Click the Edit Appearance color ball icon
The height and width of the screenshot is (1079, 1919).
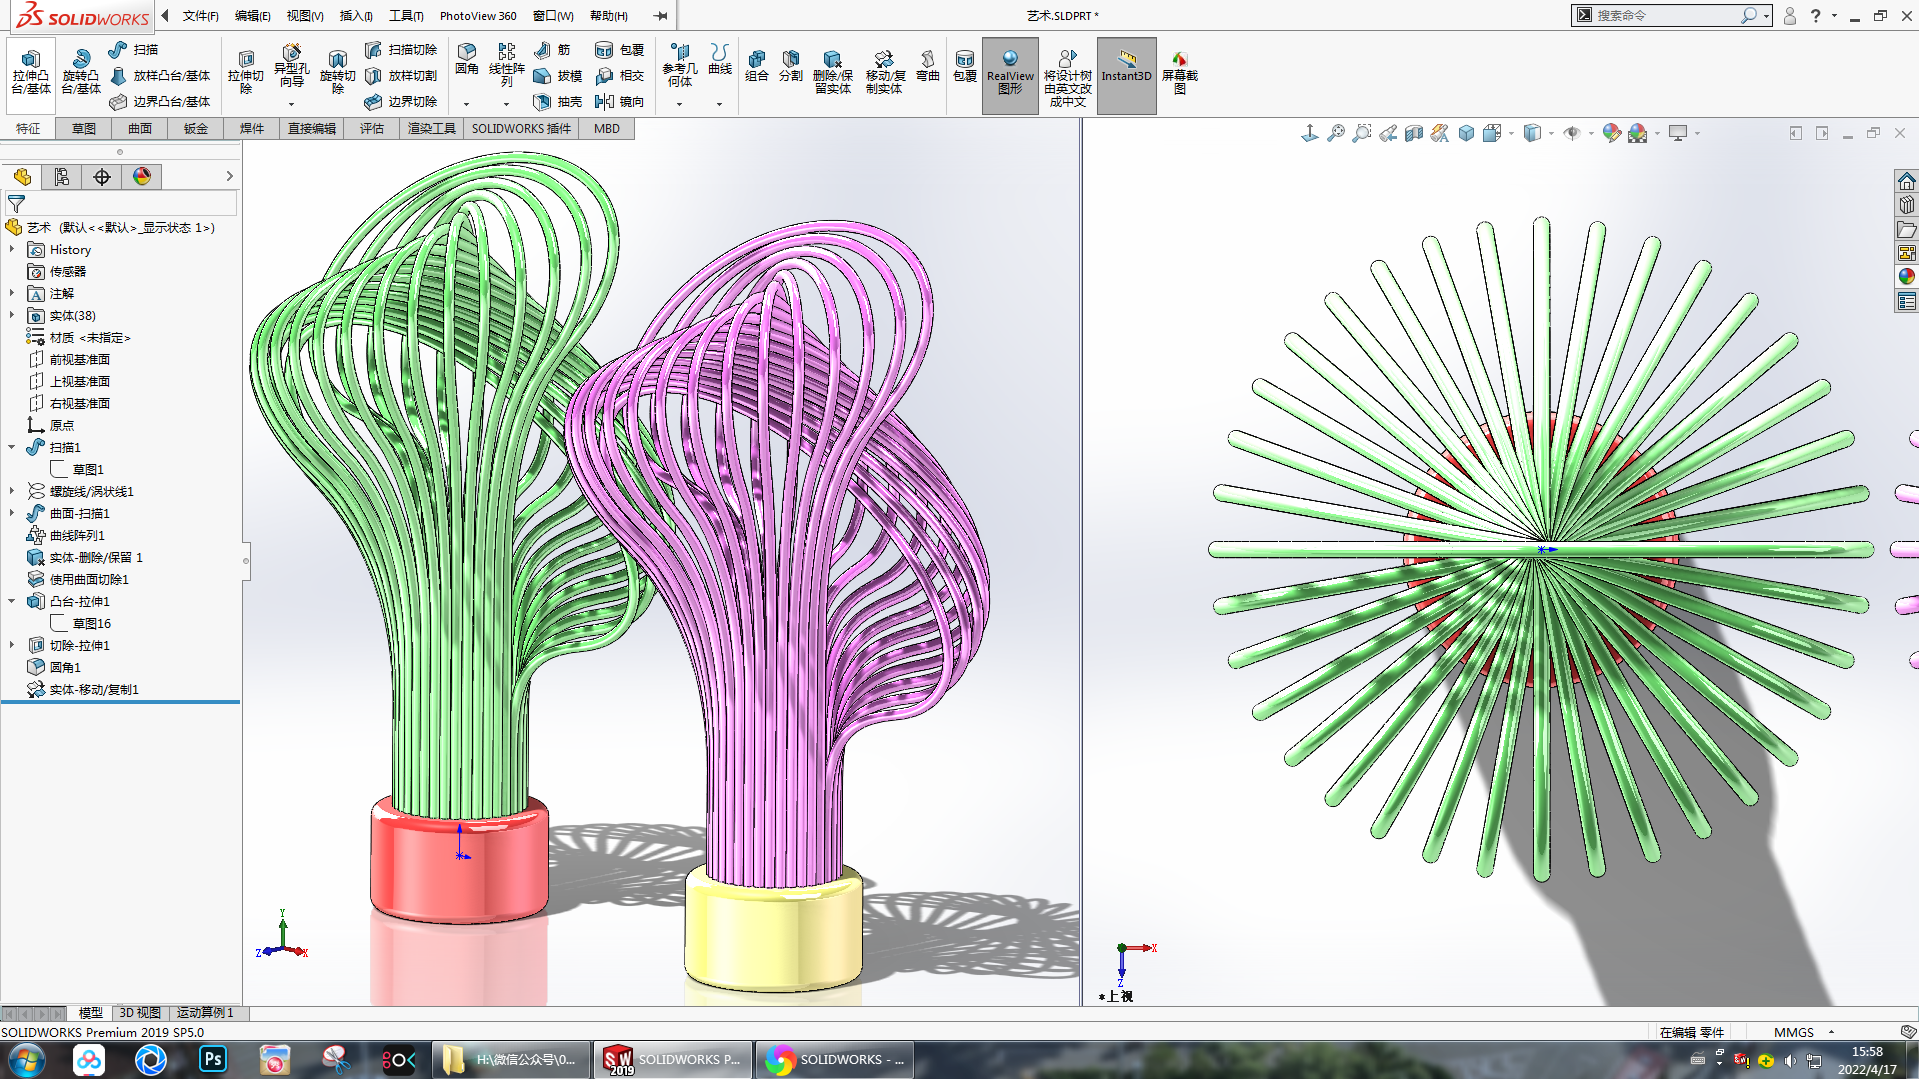click(x=1611, y=133)
